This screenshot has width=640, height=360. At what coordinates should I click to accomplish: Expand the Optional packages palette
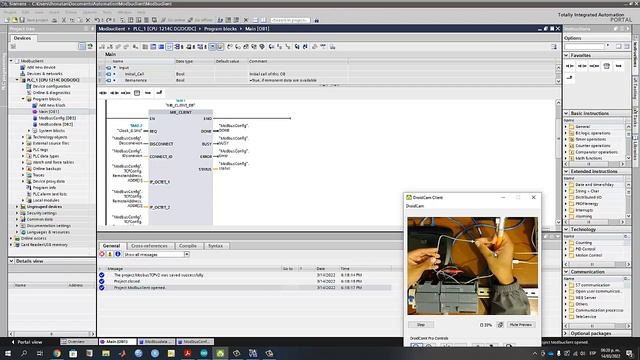pyautogui.click(x=567, y=333)
